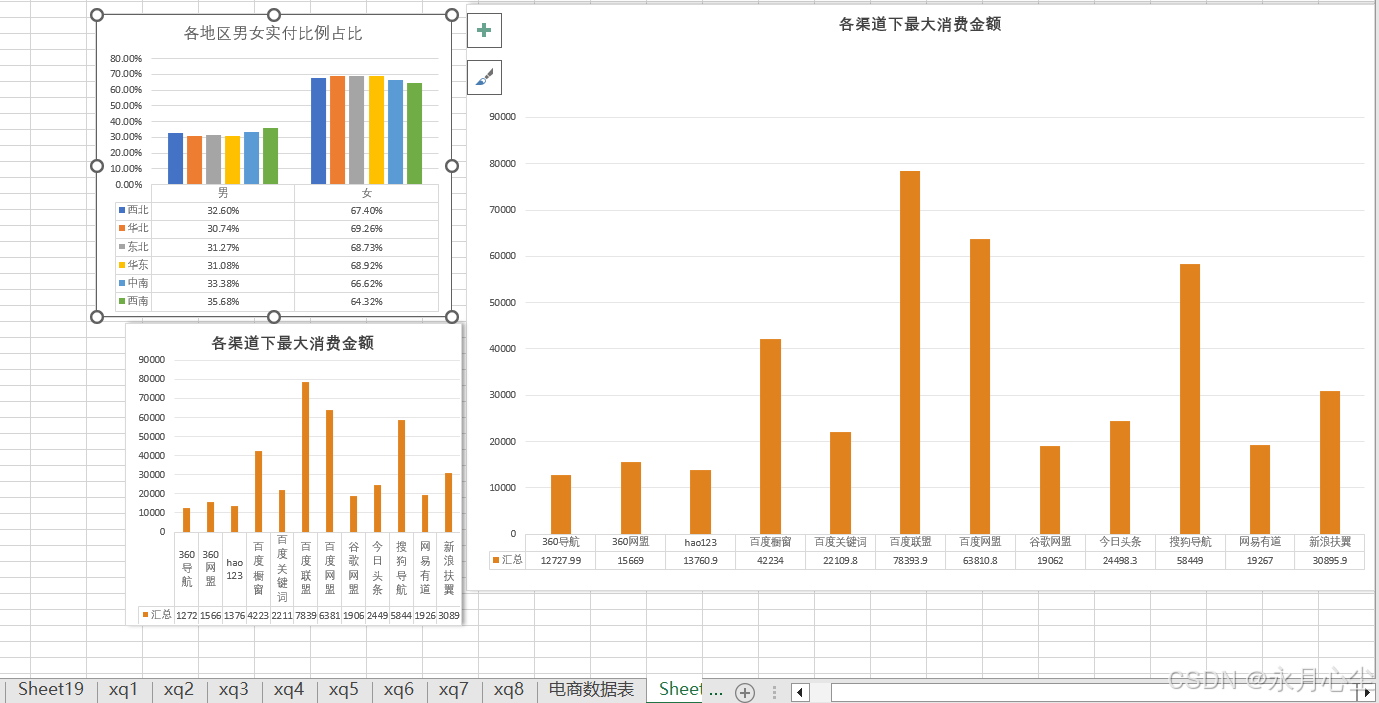The width and height of the screenshot is (1379, 703).
Task: Open the xq3 sheet tab
Action: 234,689
